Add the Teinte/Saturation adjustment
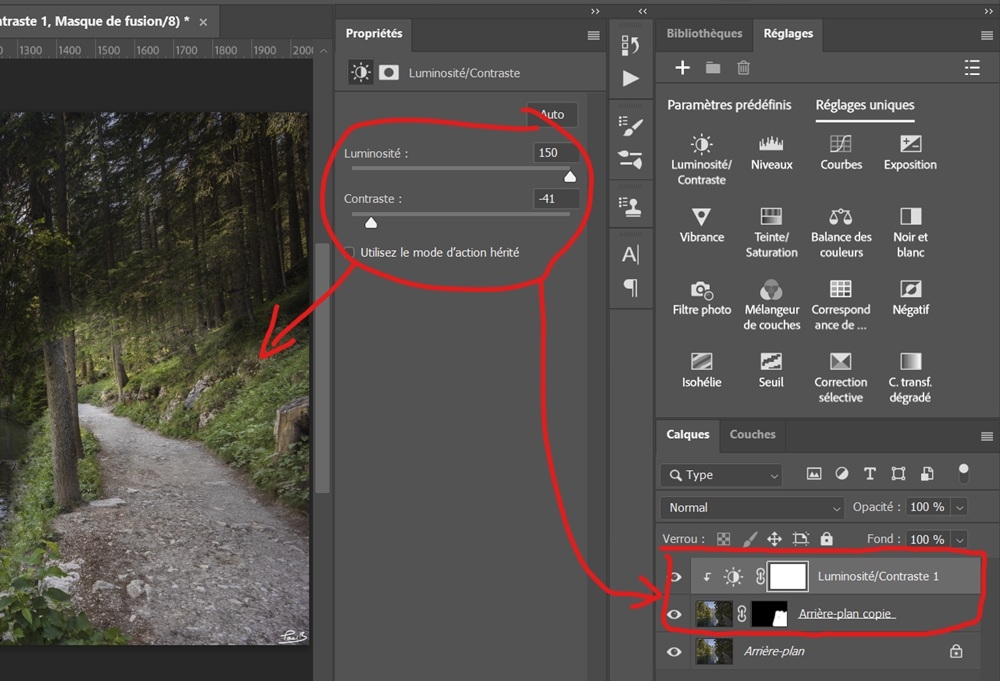Image resolution: width=1000 pixels, height=681 pixels. 771,233
